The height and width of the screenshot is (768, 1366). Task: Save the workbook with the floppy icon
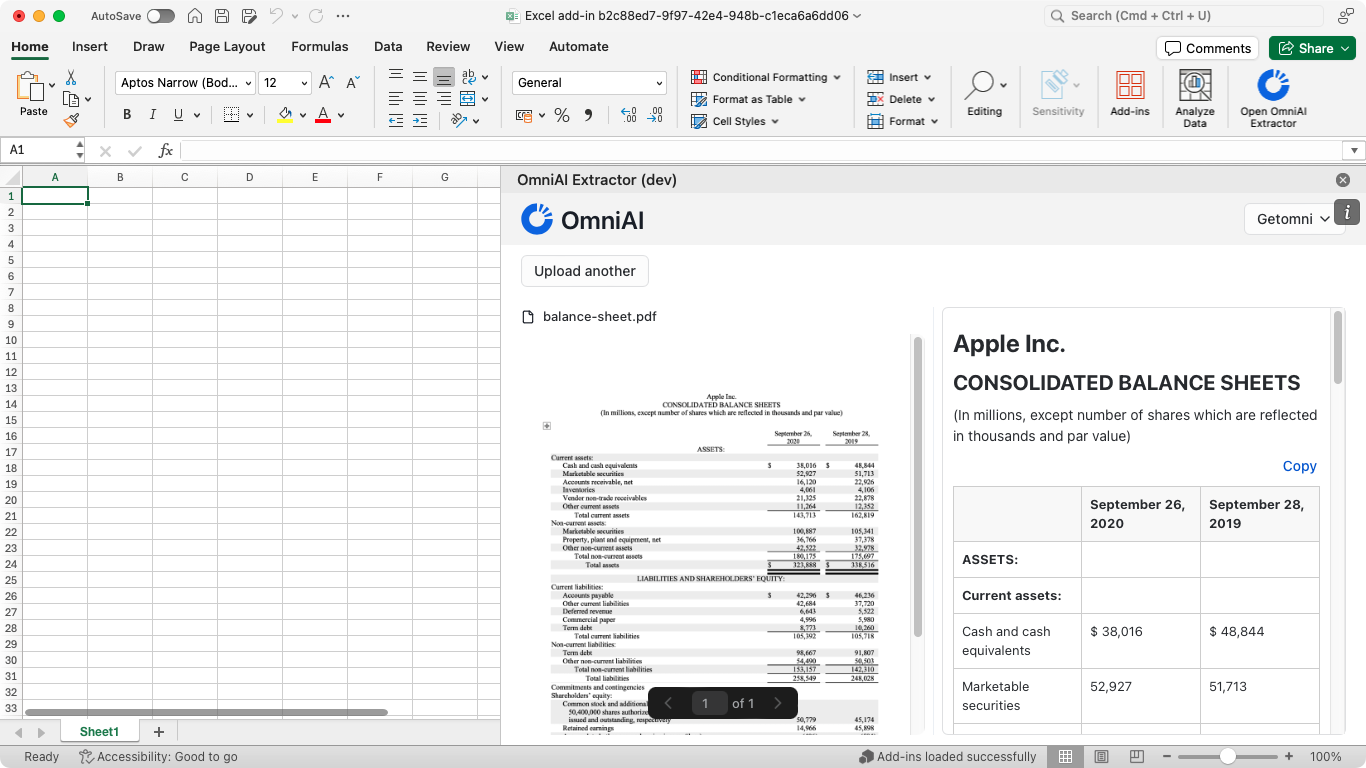coord(222,16)
